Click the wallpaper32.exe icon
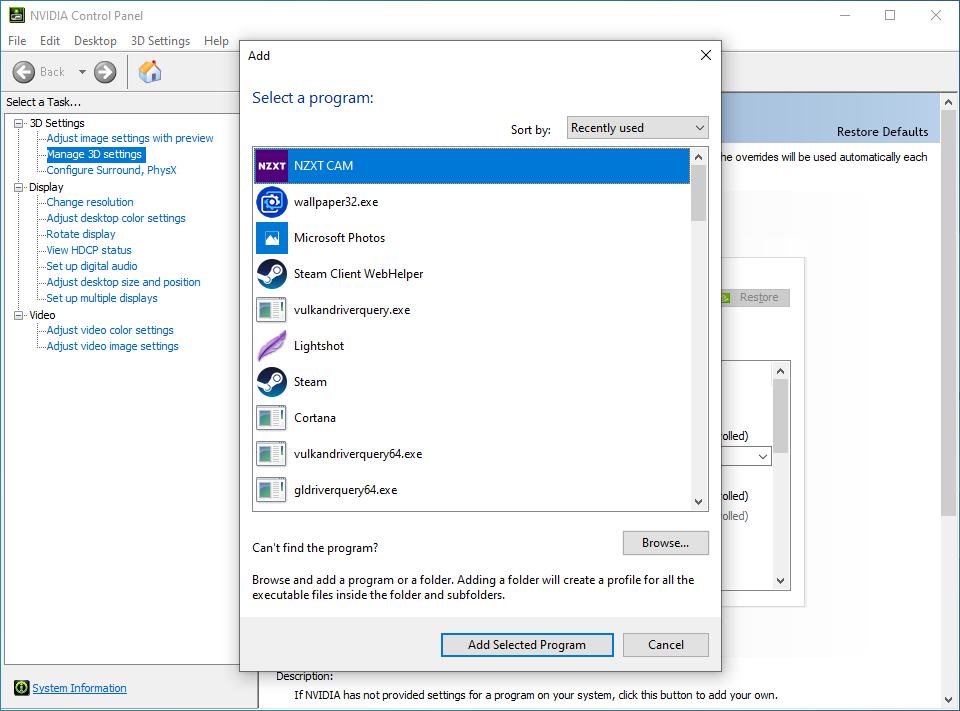Image resolution: width=960 pixels, height=711 pixels. pos(271,202)
